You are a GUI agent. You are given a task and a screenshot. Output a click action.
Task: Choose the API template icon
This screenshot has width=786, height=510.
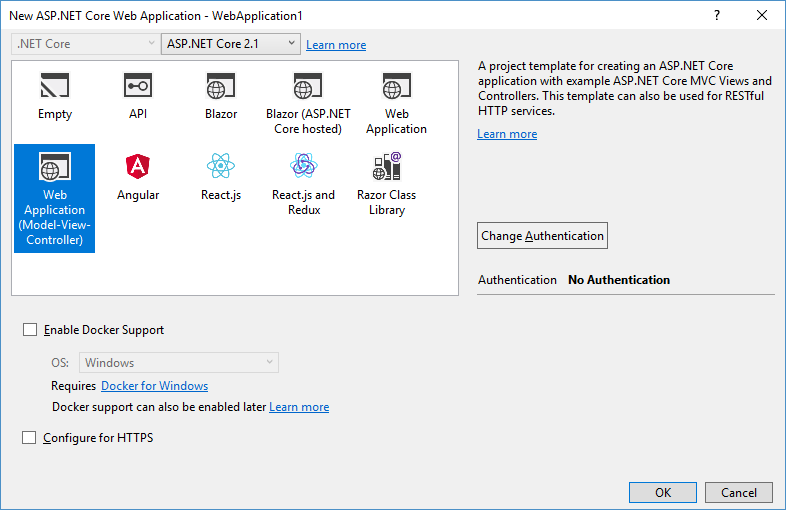click(x=138, y=86)
